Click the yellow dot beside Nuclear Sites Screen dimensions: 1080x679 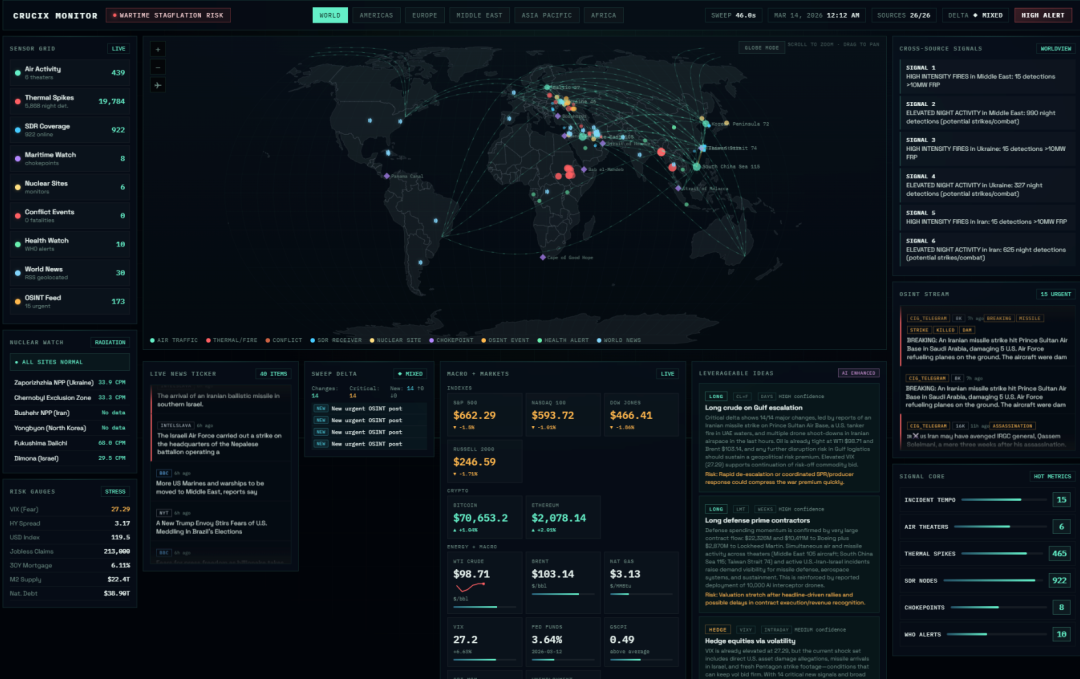pos(17,187)
